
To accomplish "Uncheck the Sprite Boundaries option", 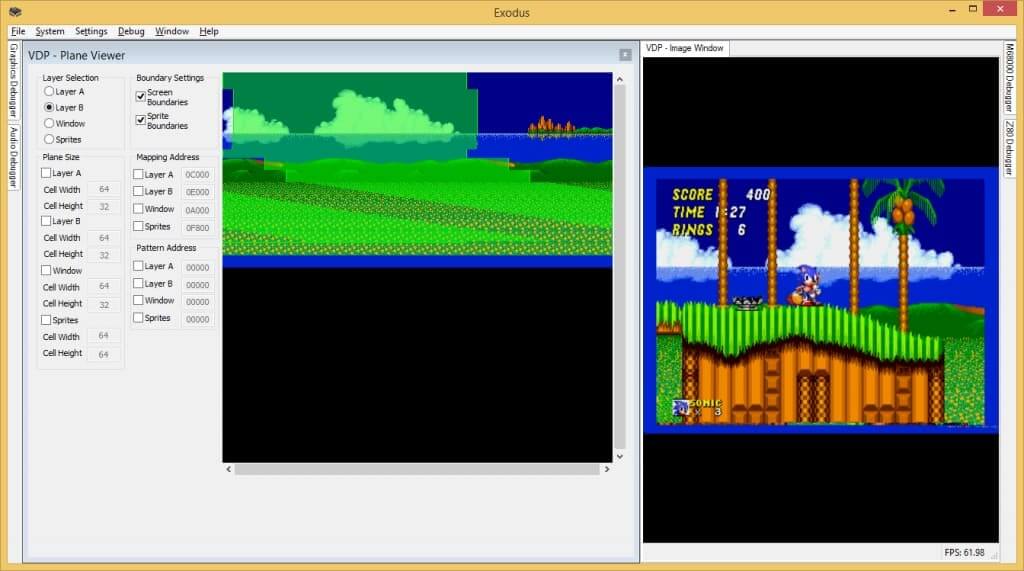I will [x=140, y=120].
